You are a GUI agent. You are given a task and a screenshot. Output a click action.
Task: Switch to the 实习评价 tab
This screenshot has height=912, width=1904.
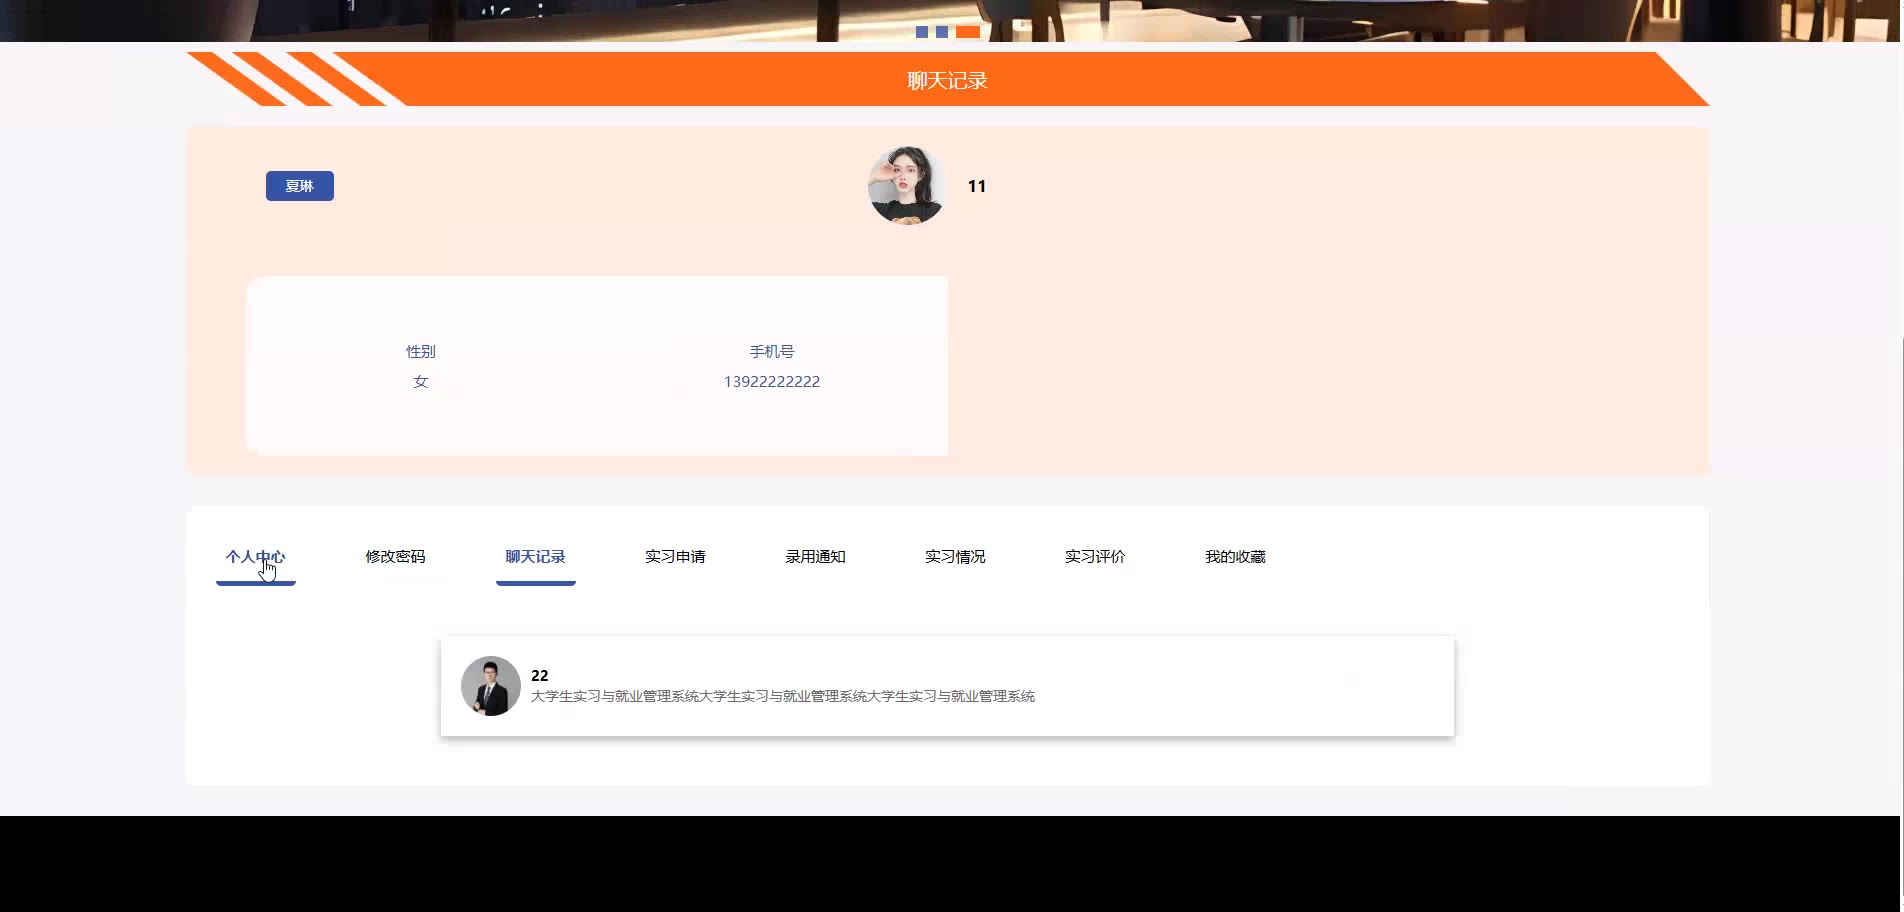tap(1096, 557)
